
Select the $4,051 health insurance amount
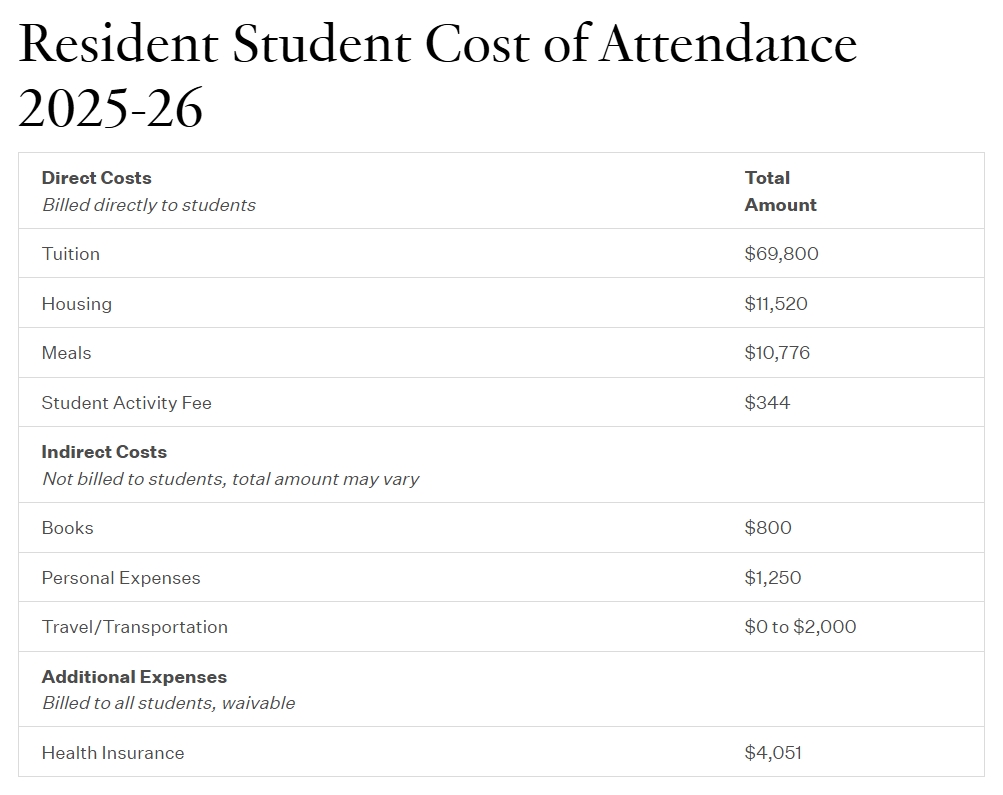coord(773,753)
